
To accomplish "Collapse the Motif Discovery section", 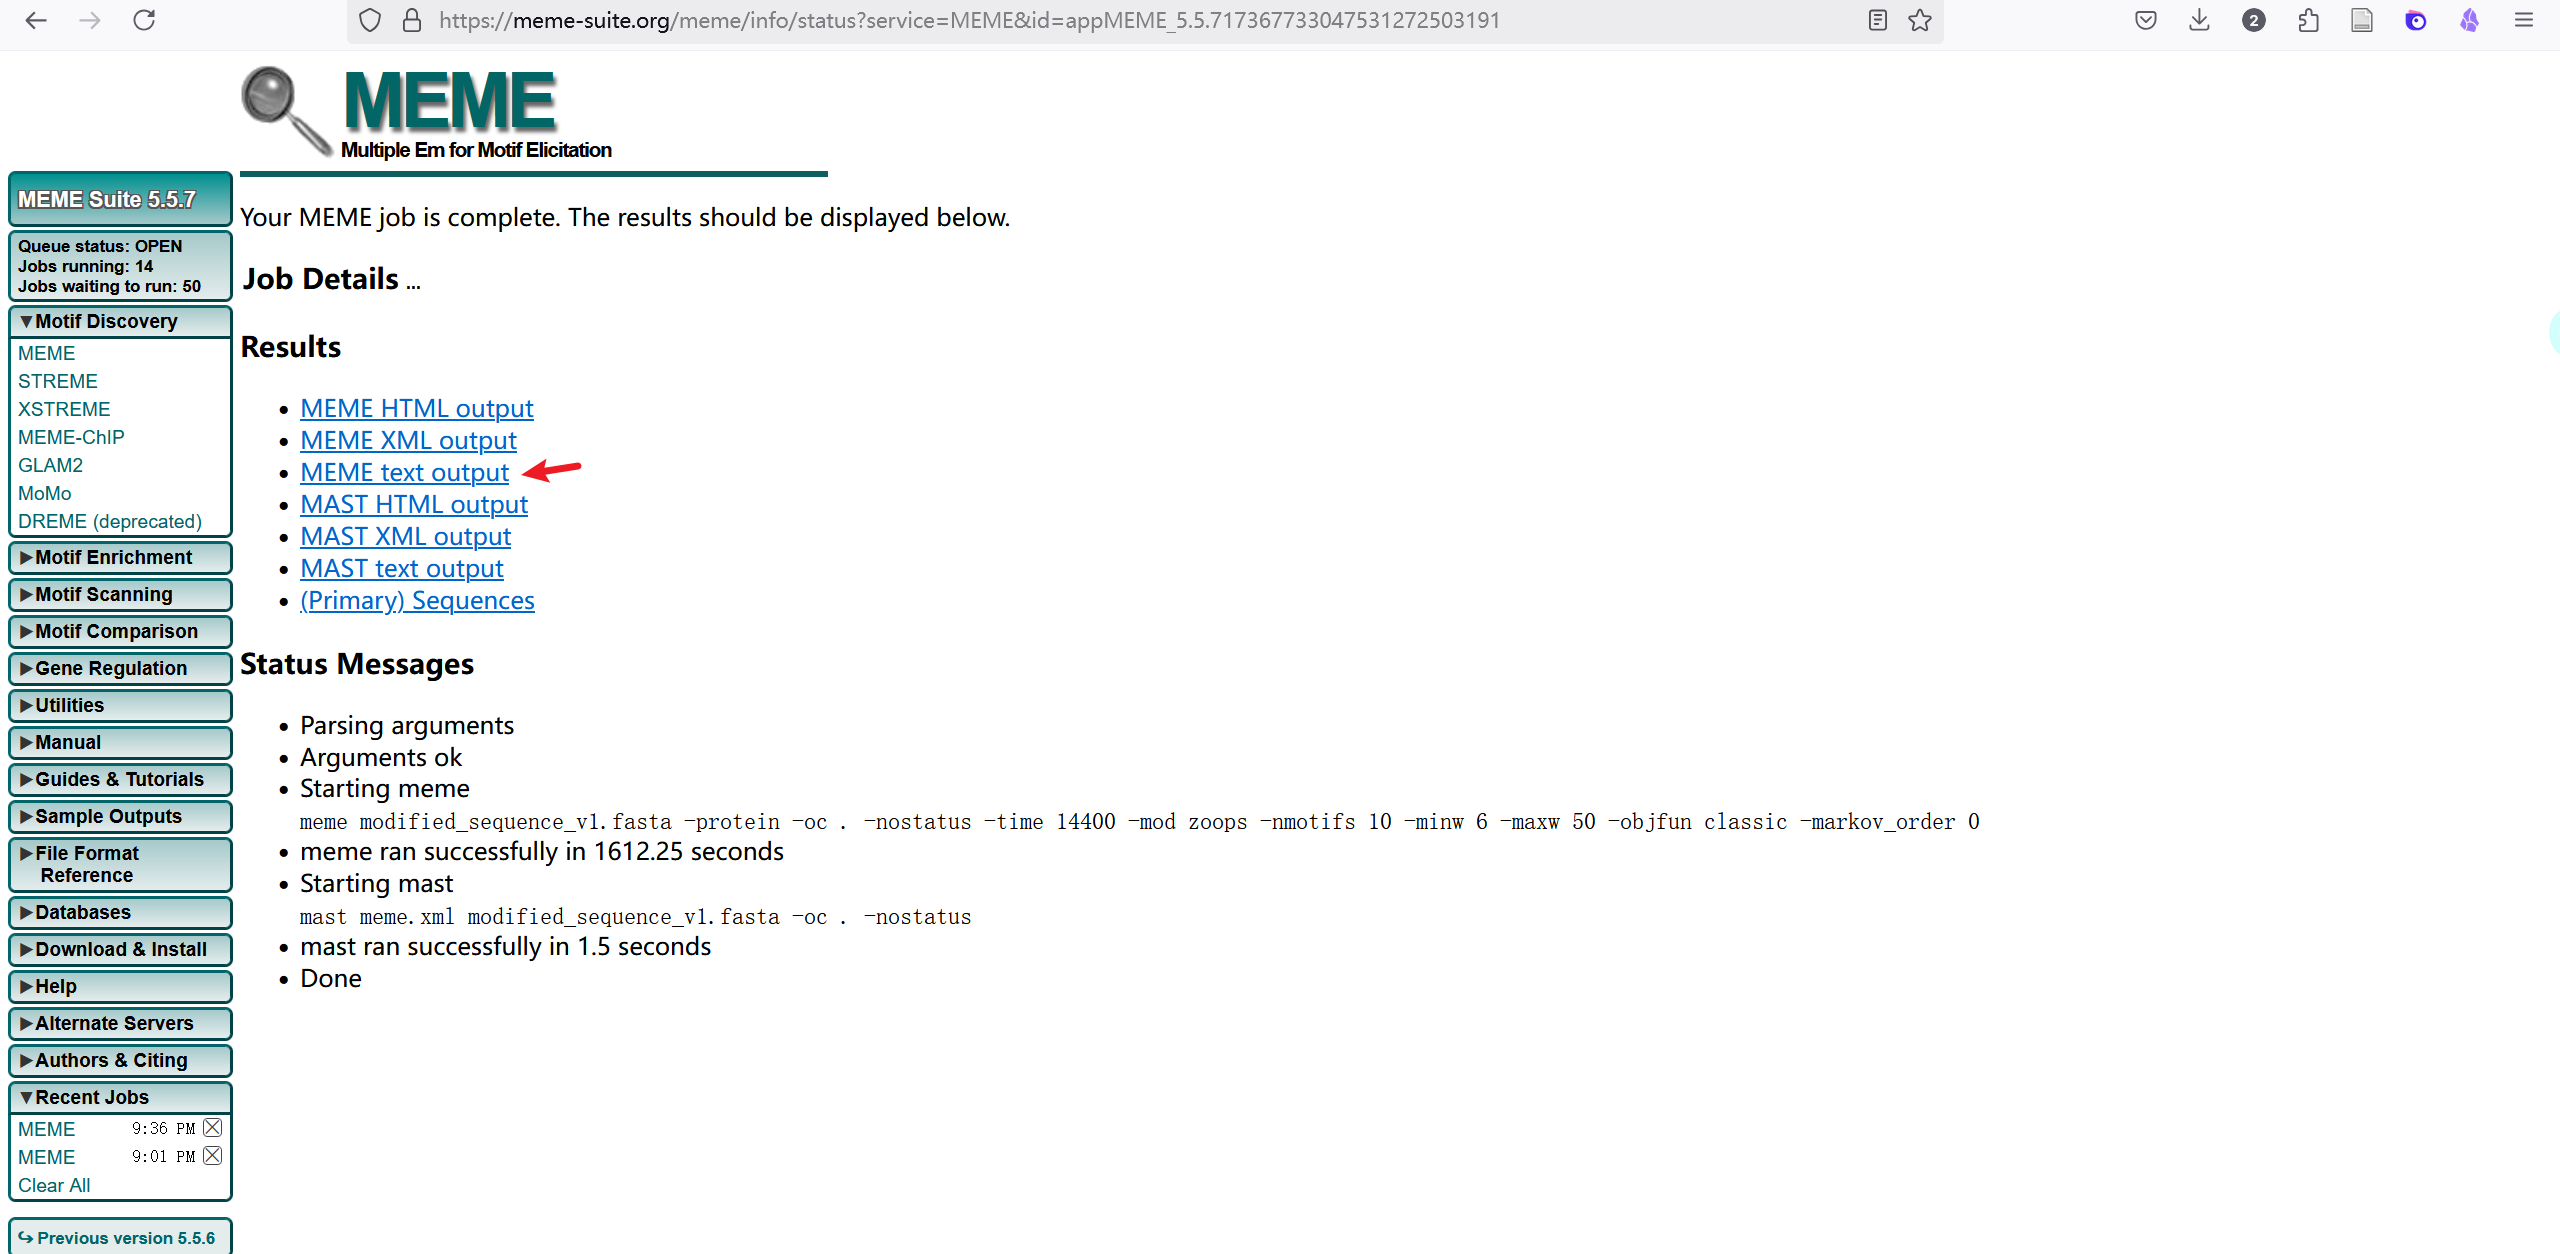I will coord(105,321).
